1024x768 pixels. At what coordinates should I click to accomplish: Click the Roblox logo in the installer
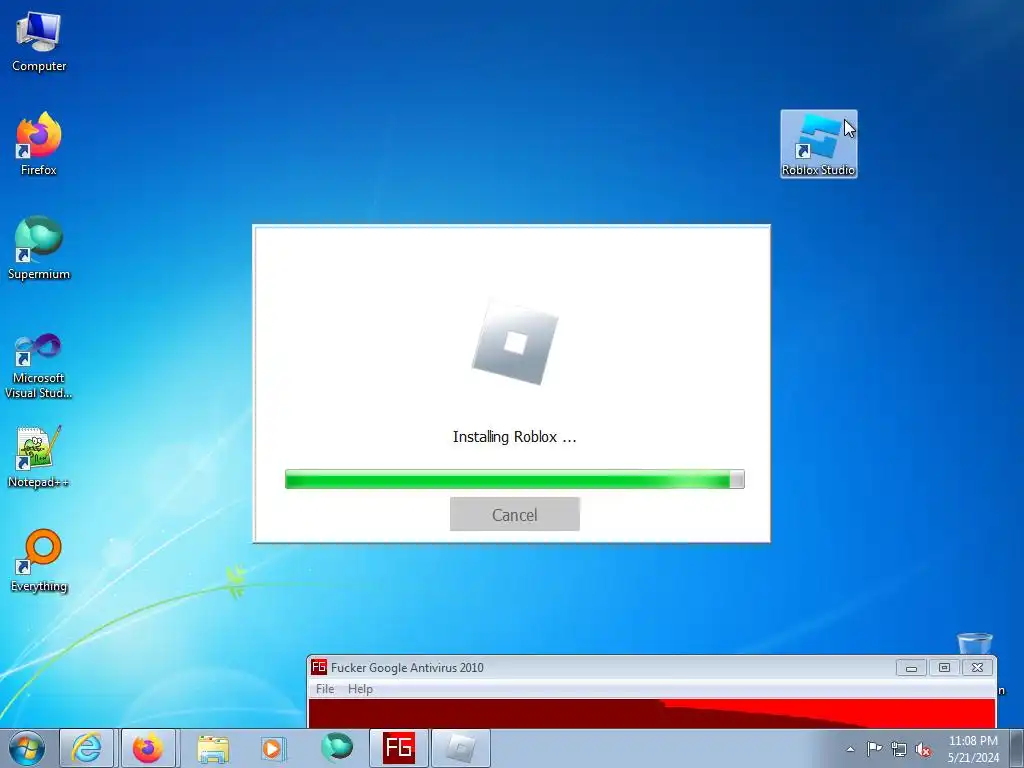pyautogui.click(x=515, y=343)
